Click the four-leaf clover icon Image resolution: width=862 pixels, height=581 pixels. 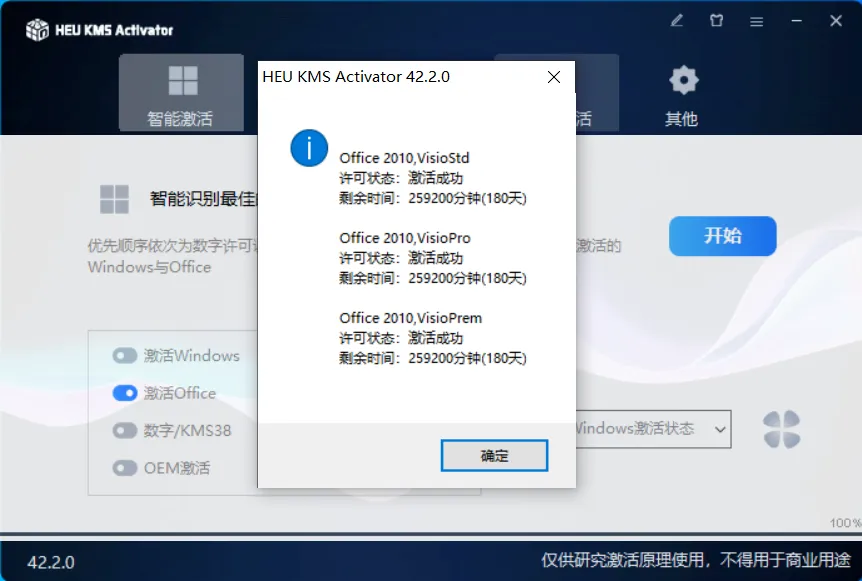[782, 429]
